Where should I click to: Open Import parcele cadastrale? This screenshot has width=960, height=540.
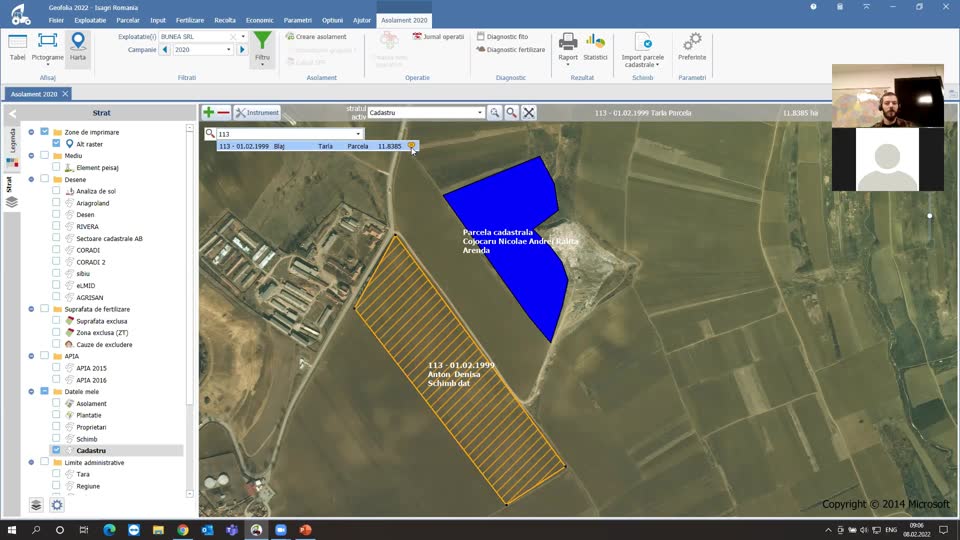pyautogui.click(x=642, y=50)
